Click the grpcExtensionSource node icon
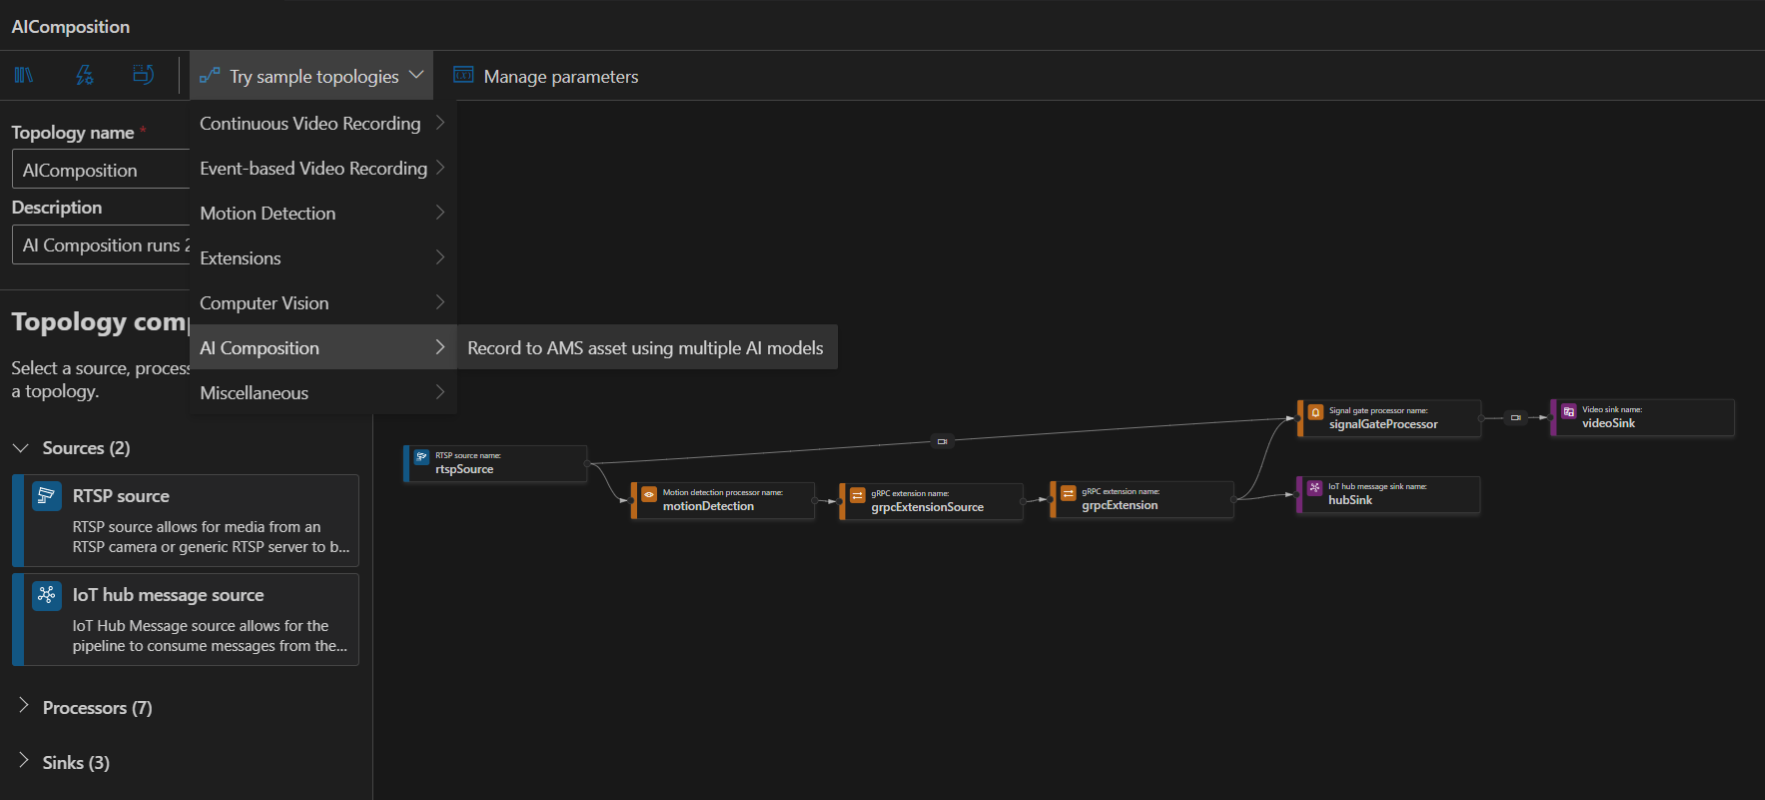This screenshot has height=800, width=1765. click(x=858, y=495)
